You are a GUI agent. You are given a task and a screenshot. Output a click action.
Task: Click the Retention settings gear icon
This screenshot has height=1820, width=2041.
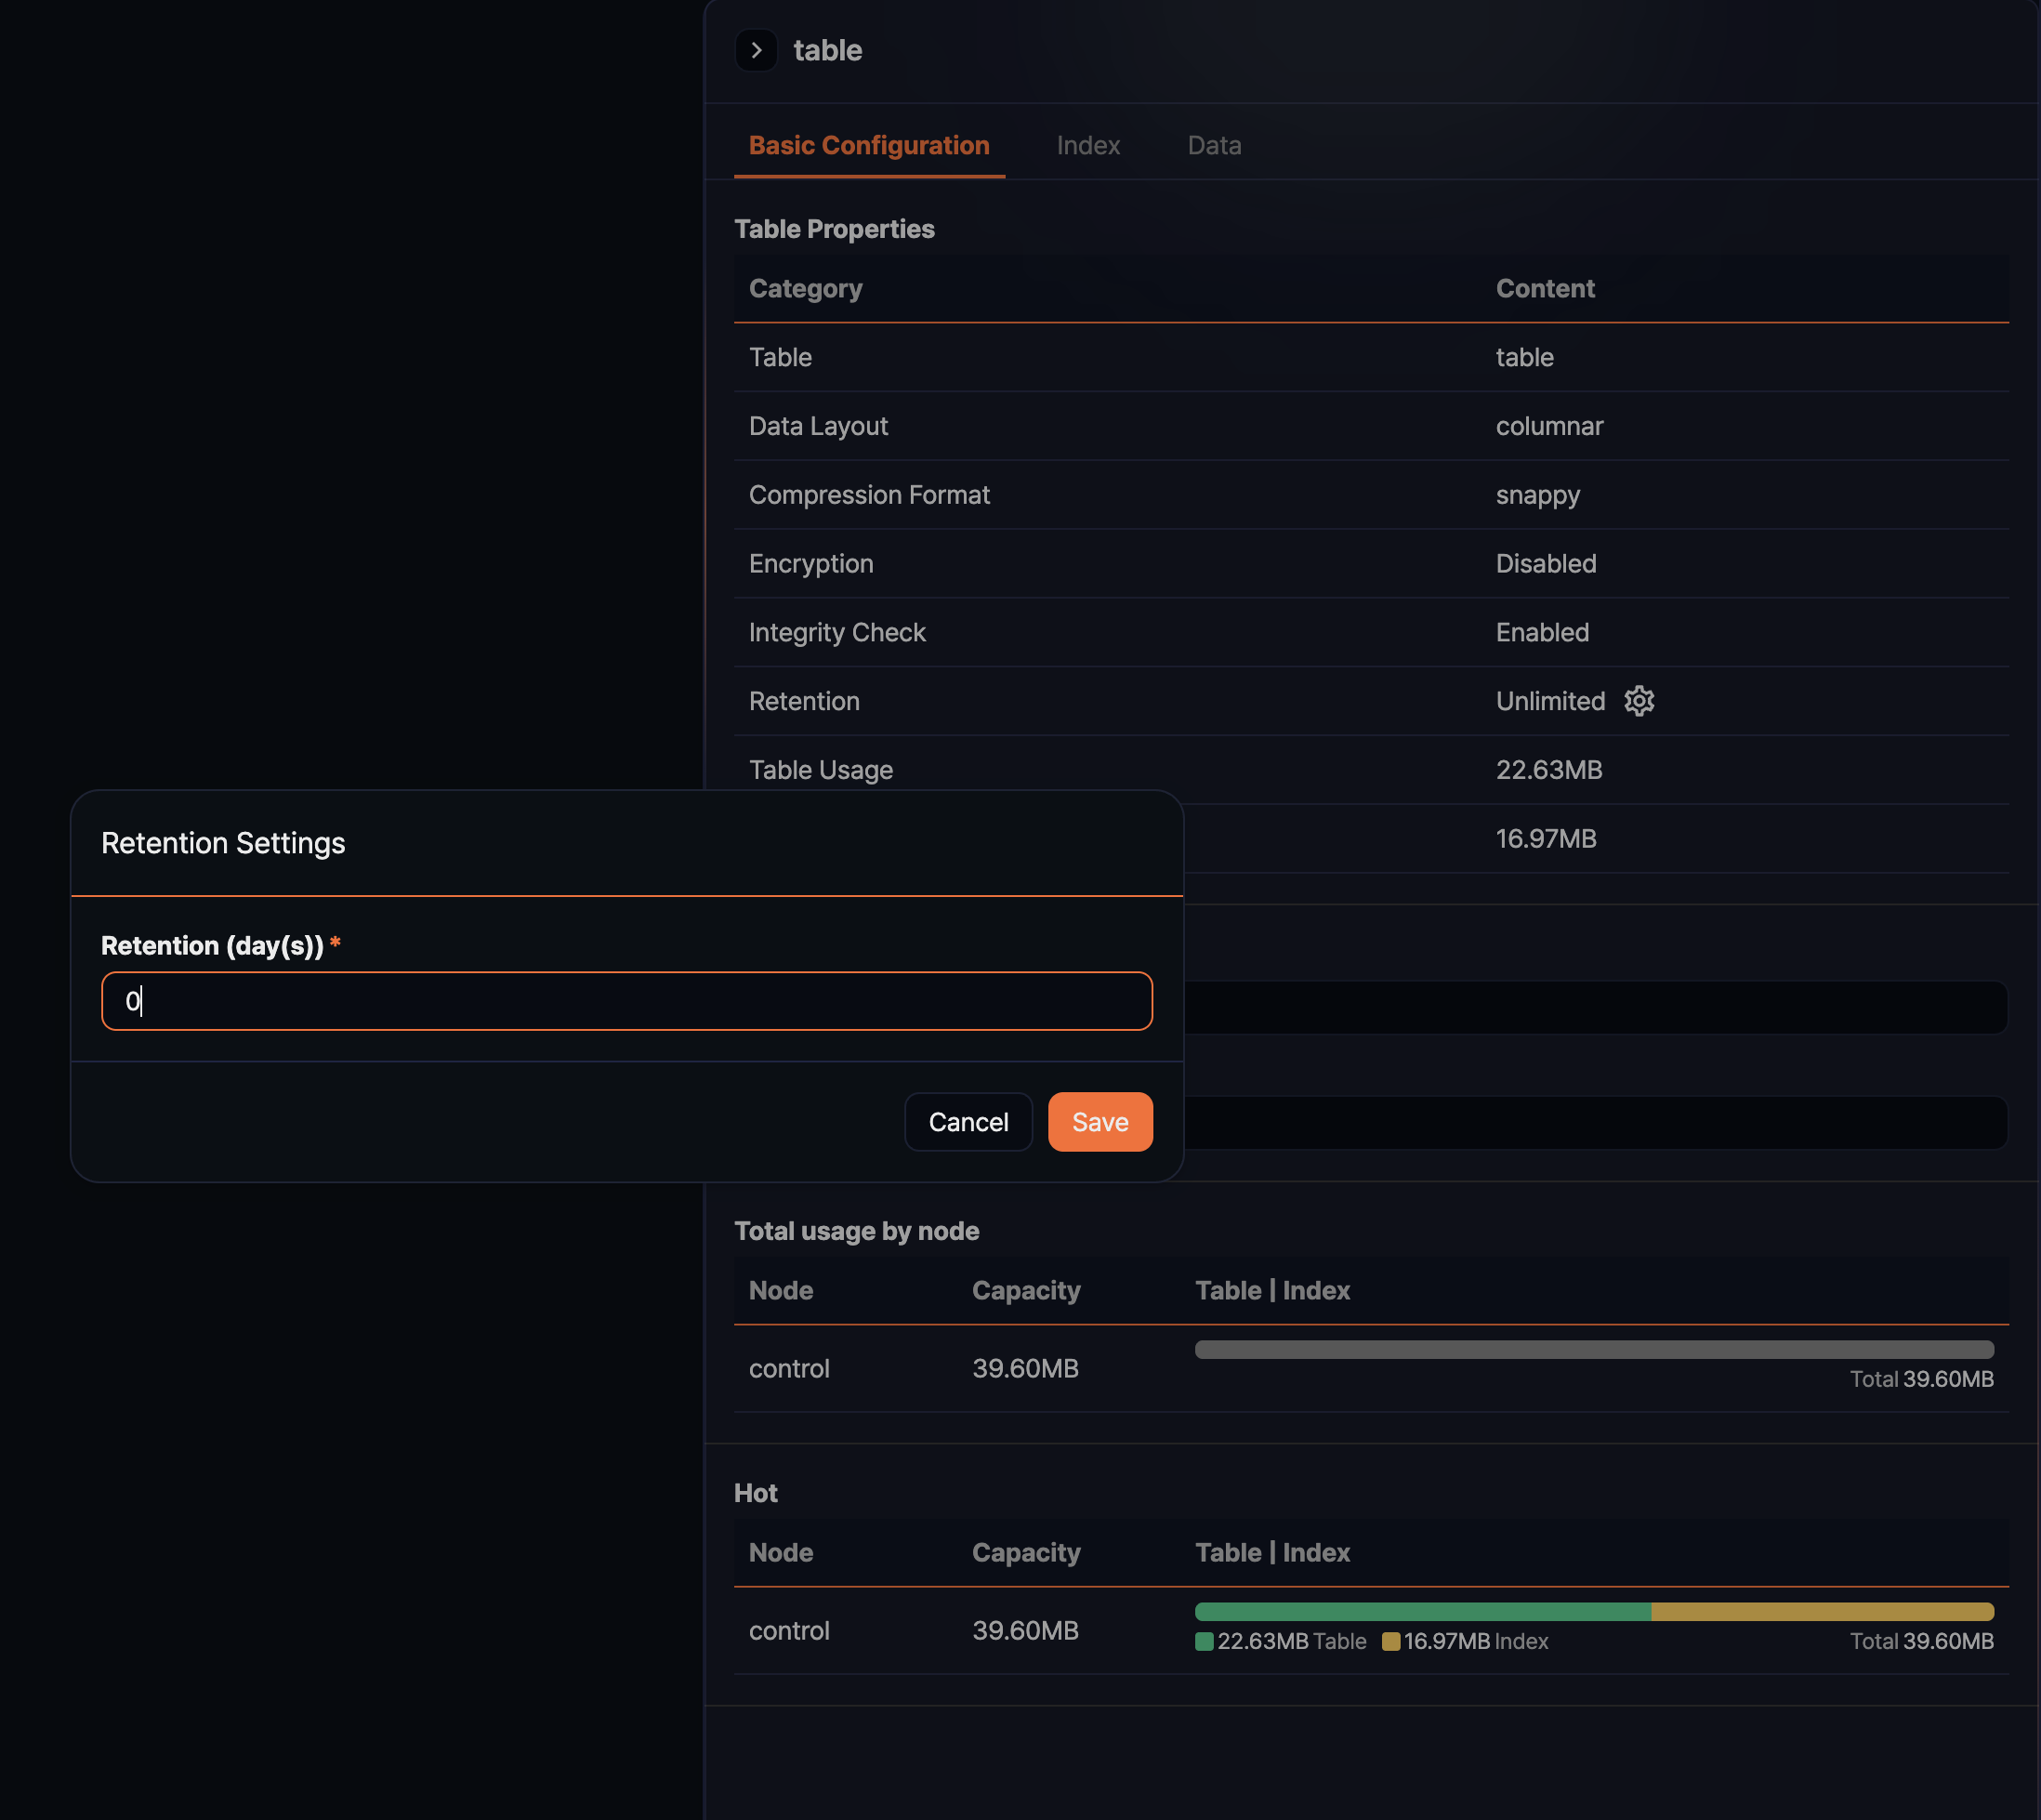[x=1638, y=701]
